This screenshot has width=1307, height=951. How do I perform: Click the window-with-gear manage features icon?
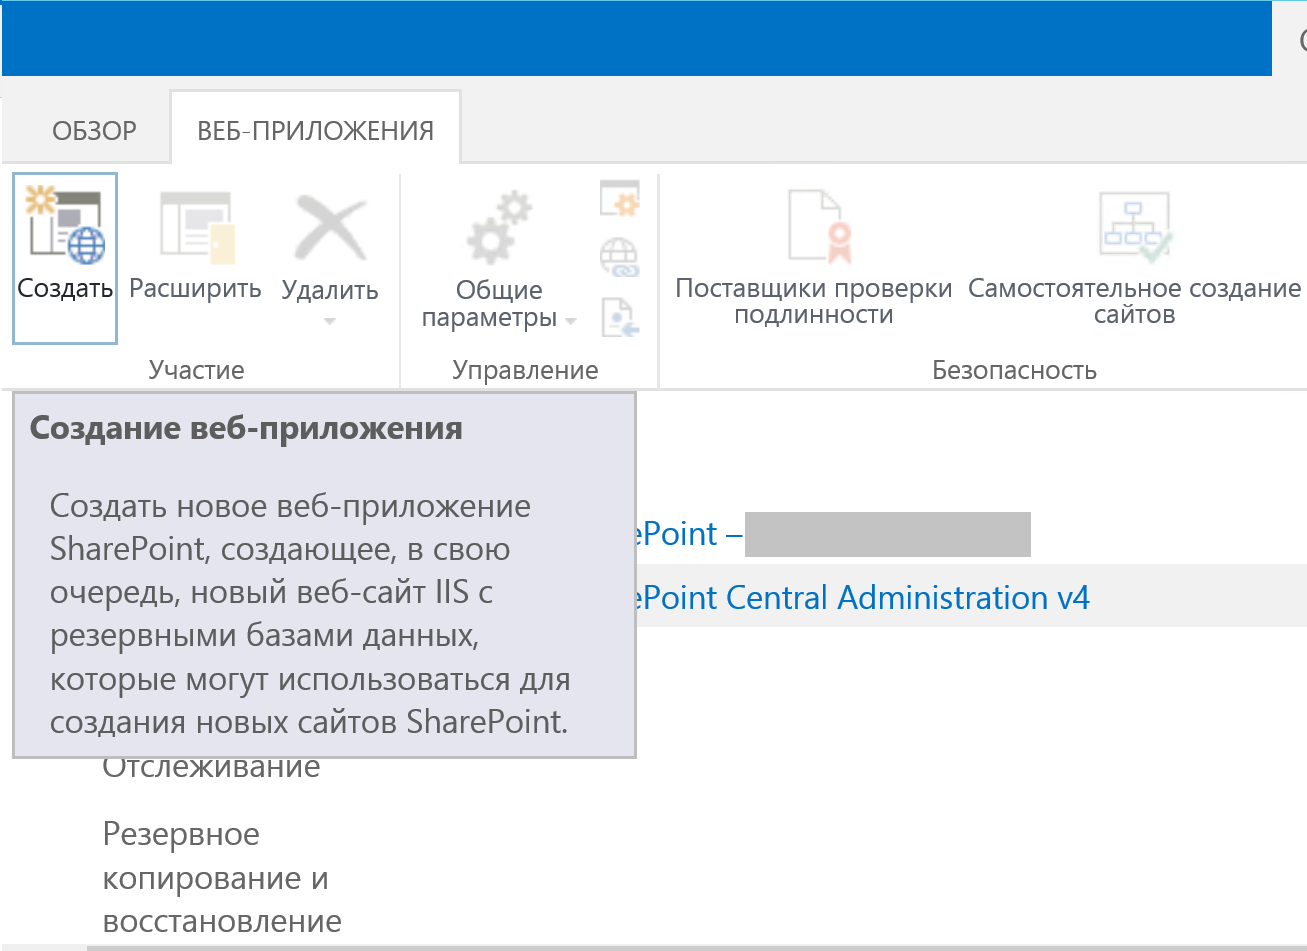619,199
